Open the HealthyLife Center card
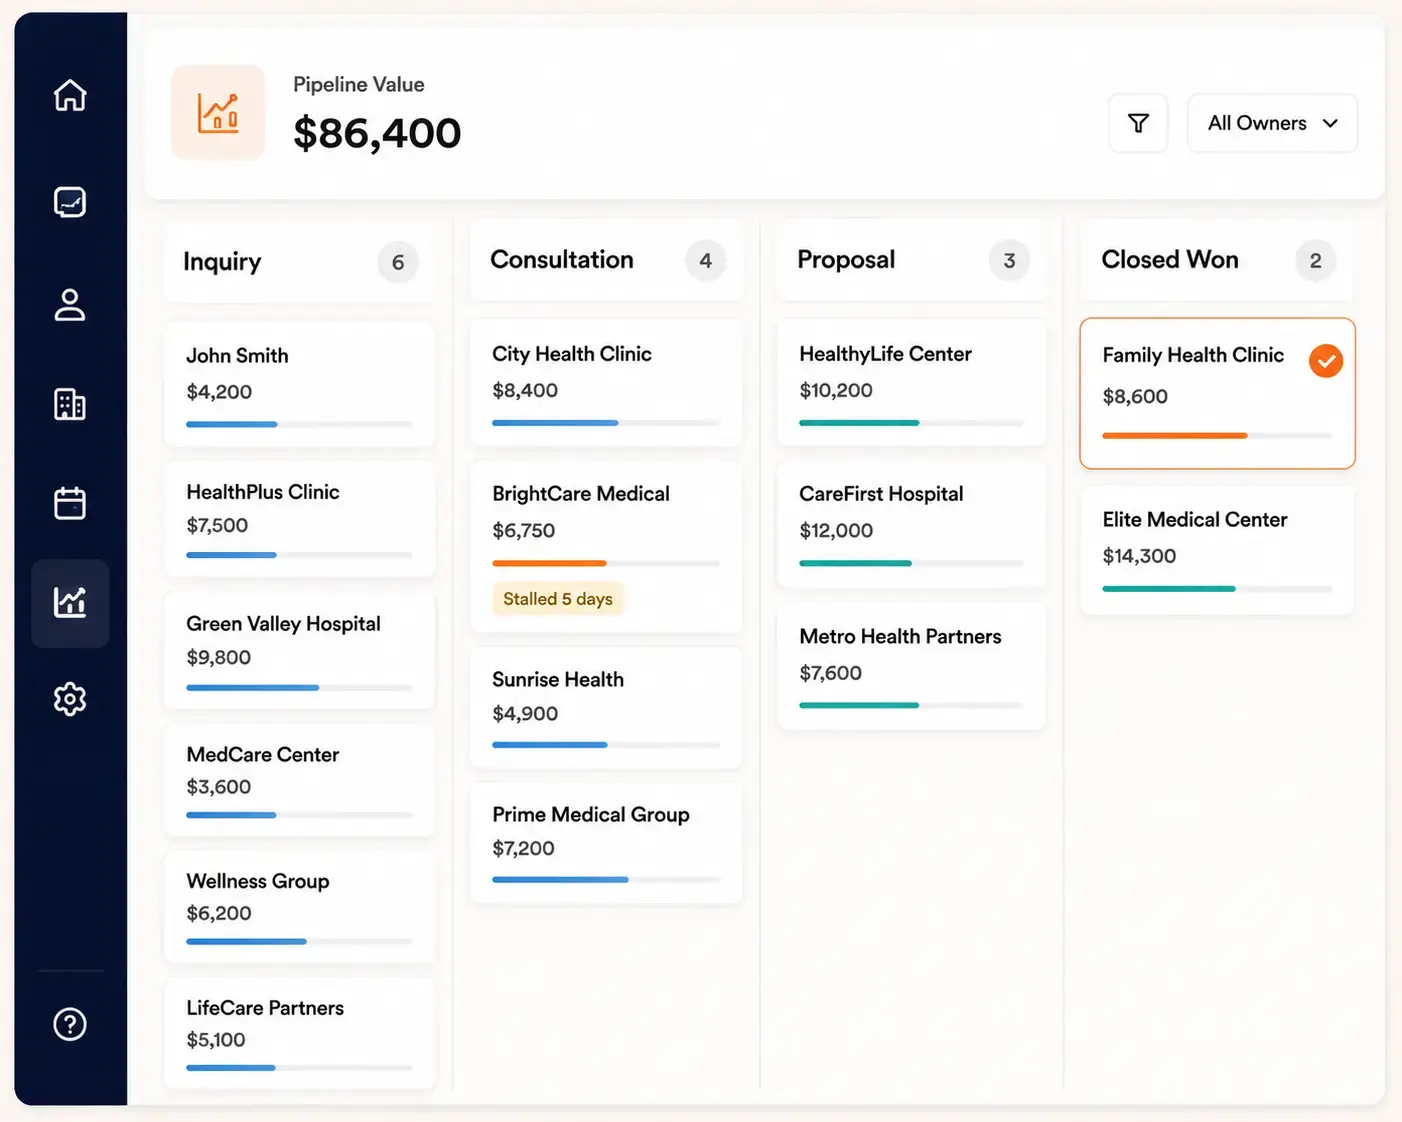Viewport: 1402px width, 1122px height. pos(912,383)
